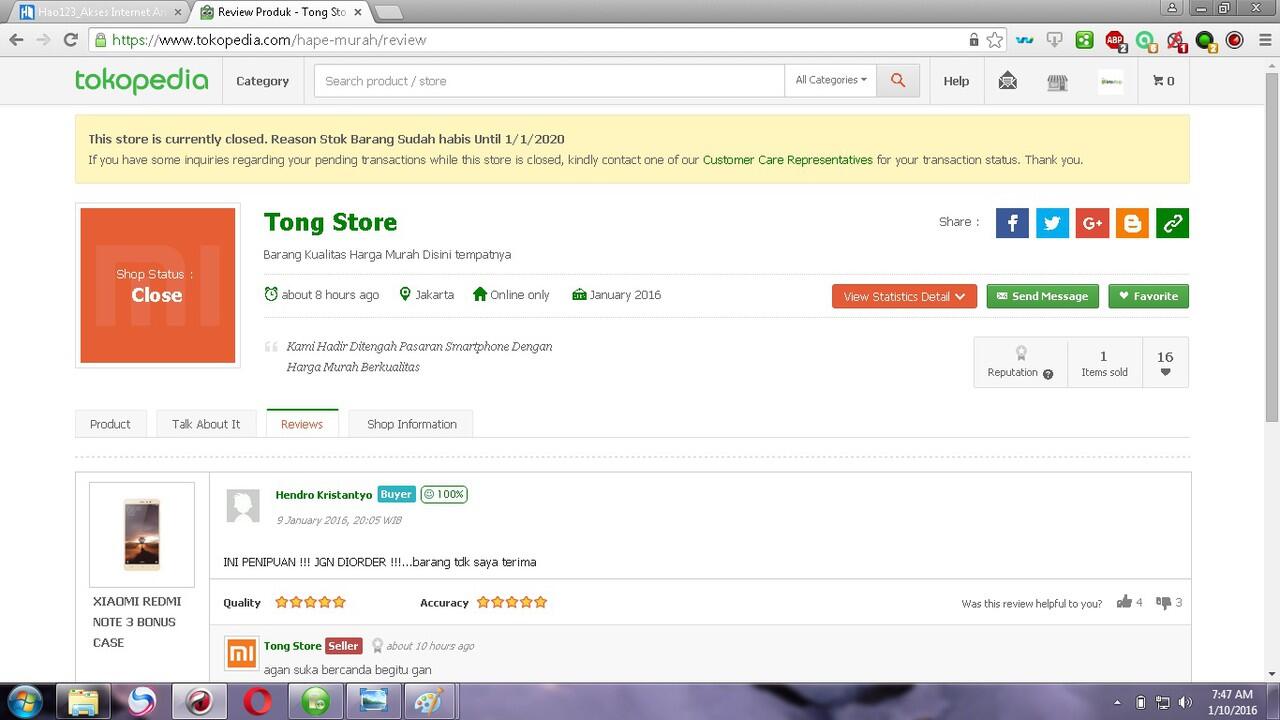The image size is (1280, 720).
Task: Click the Accuracy star rating
Action: 512,602
